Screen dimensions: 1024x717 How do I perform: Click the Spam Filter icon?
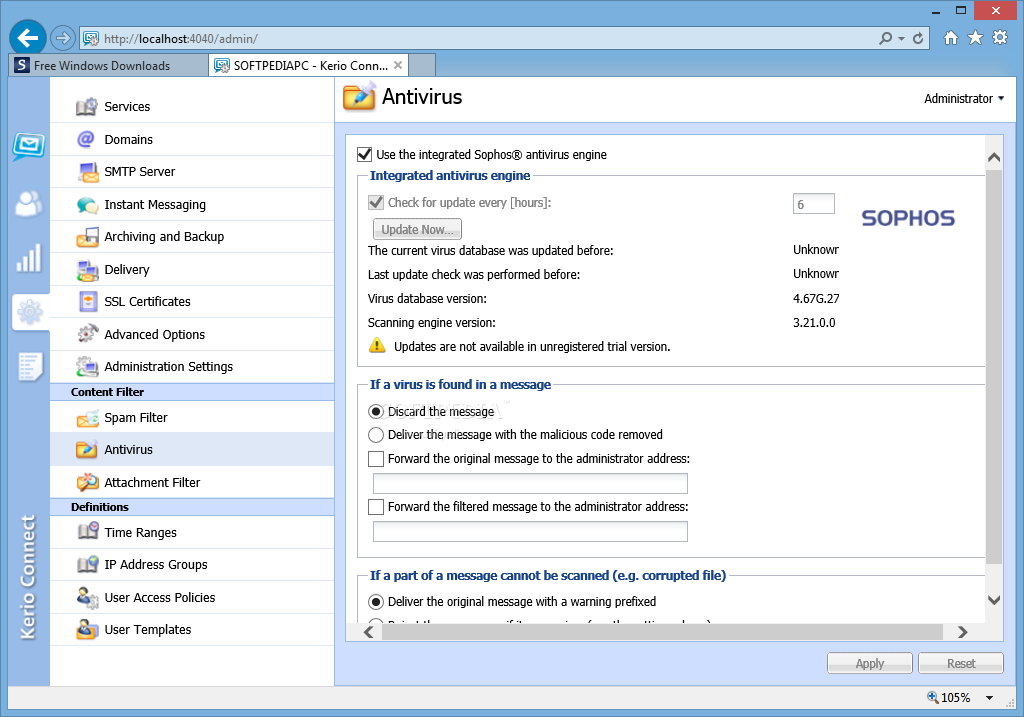(x=88, y=418)
